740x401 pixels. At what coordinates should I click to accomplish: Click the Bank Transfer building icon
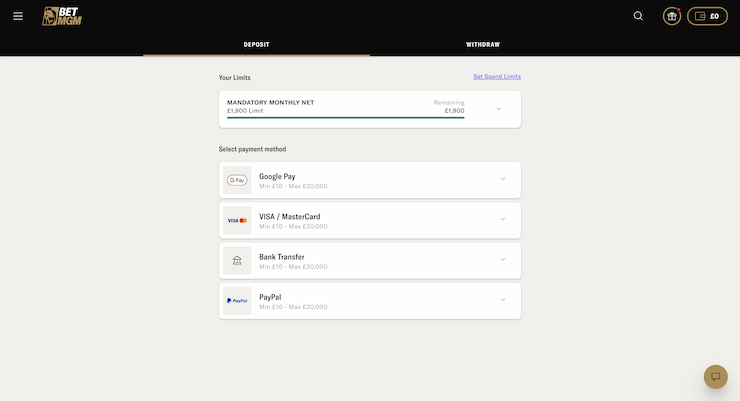tap(237, 260)
